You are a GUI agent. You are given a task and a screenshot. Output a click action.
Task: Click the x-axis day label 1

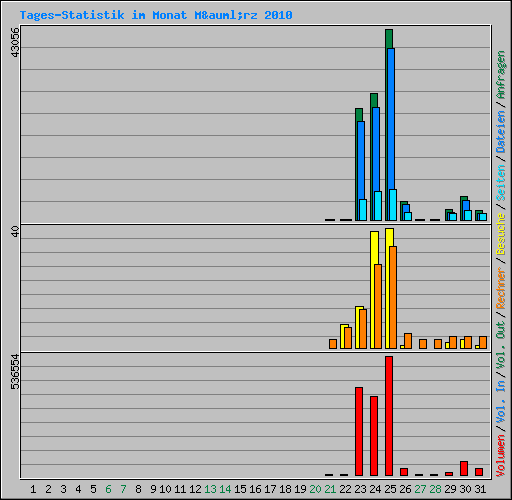coord(33,489)
